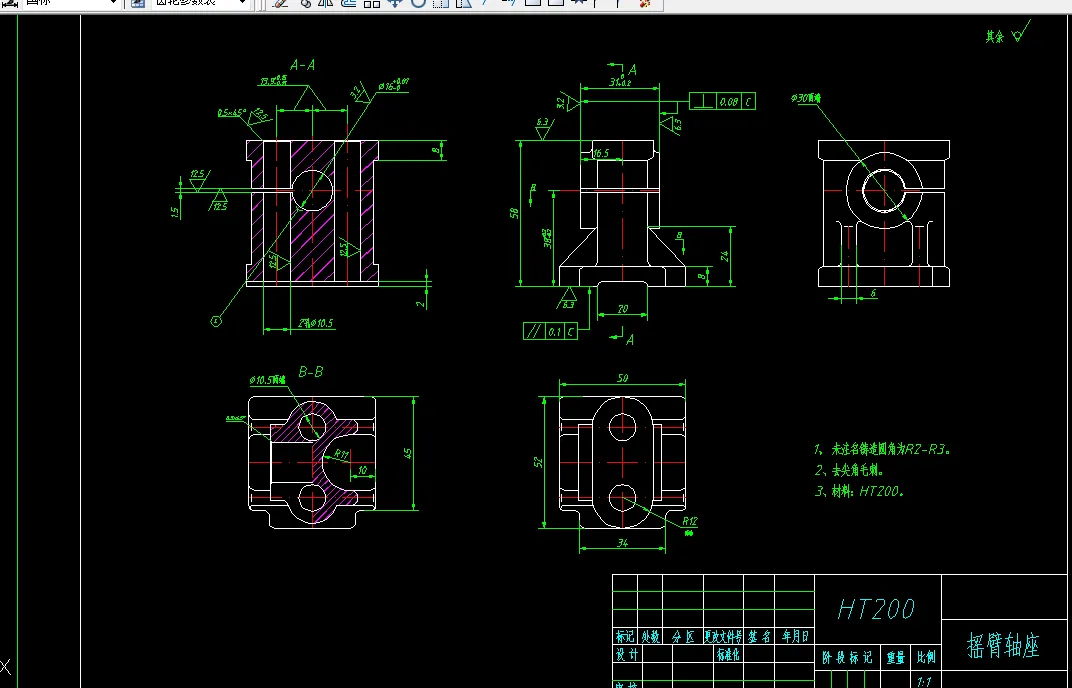Click the 分区 cell in title block
The width and height of the screenshot is (1072, 688).
[x=683, y=637]
